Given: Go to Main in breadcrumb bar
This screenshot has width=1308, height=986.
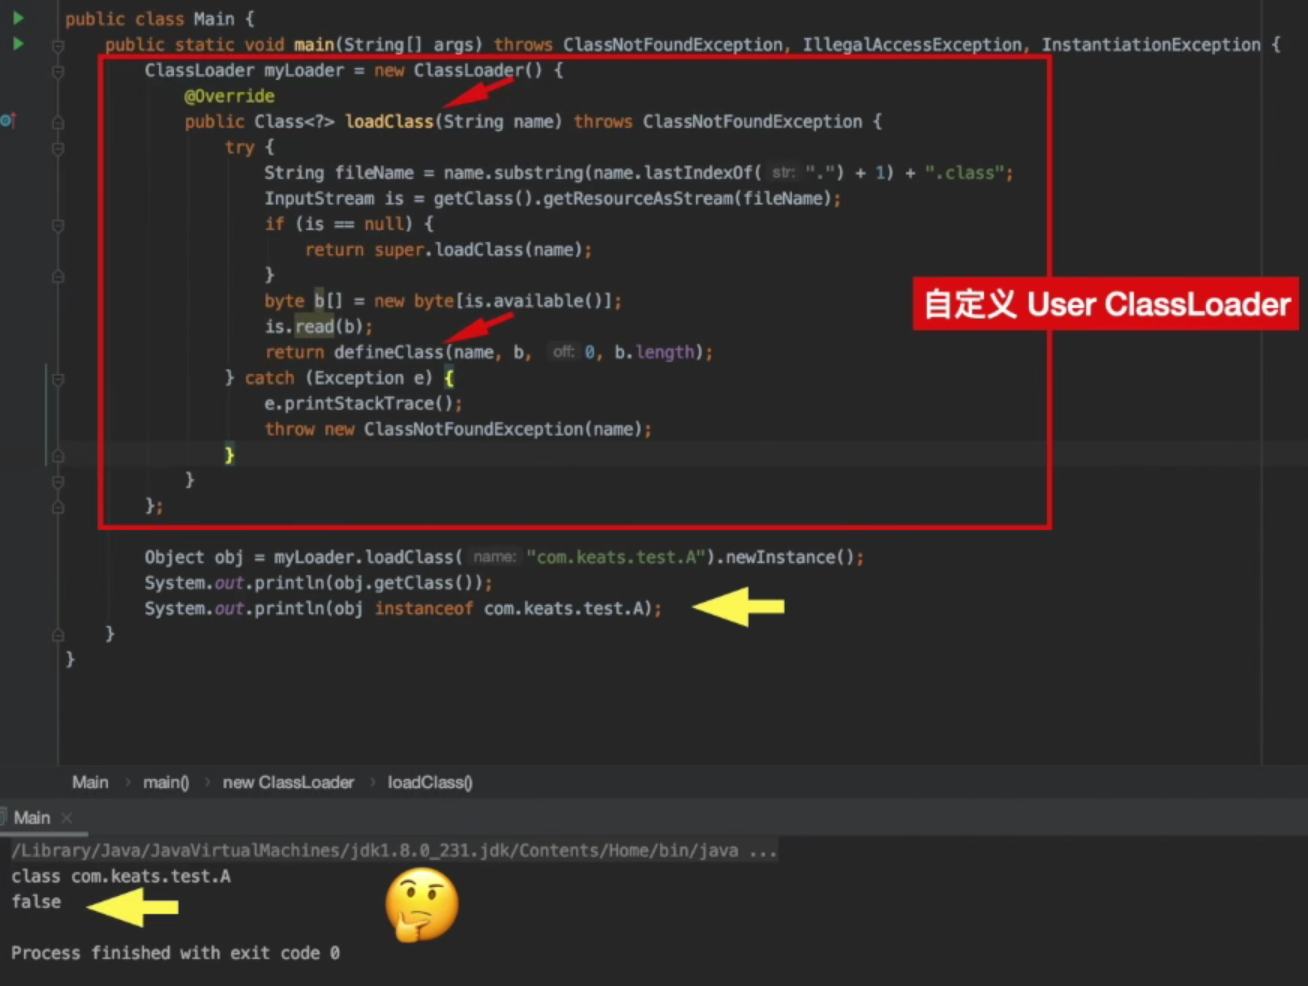Looking at the screenshot, I should [90, 782].
